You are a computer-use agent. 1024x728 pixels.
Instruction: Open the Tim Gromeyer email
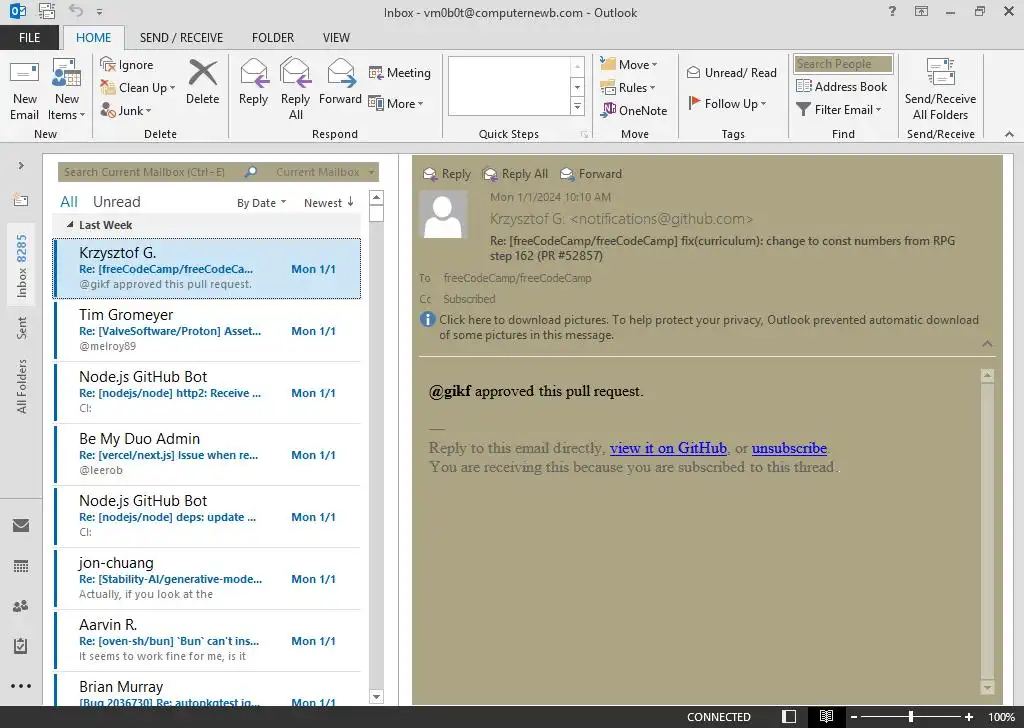(208, 330)
